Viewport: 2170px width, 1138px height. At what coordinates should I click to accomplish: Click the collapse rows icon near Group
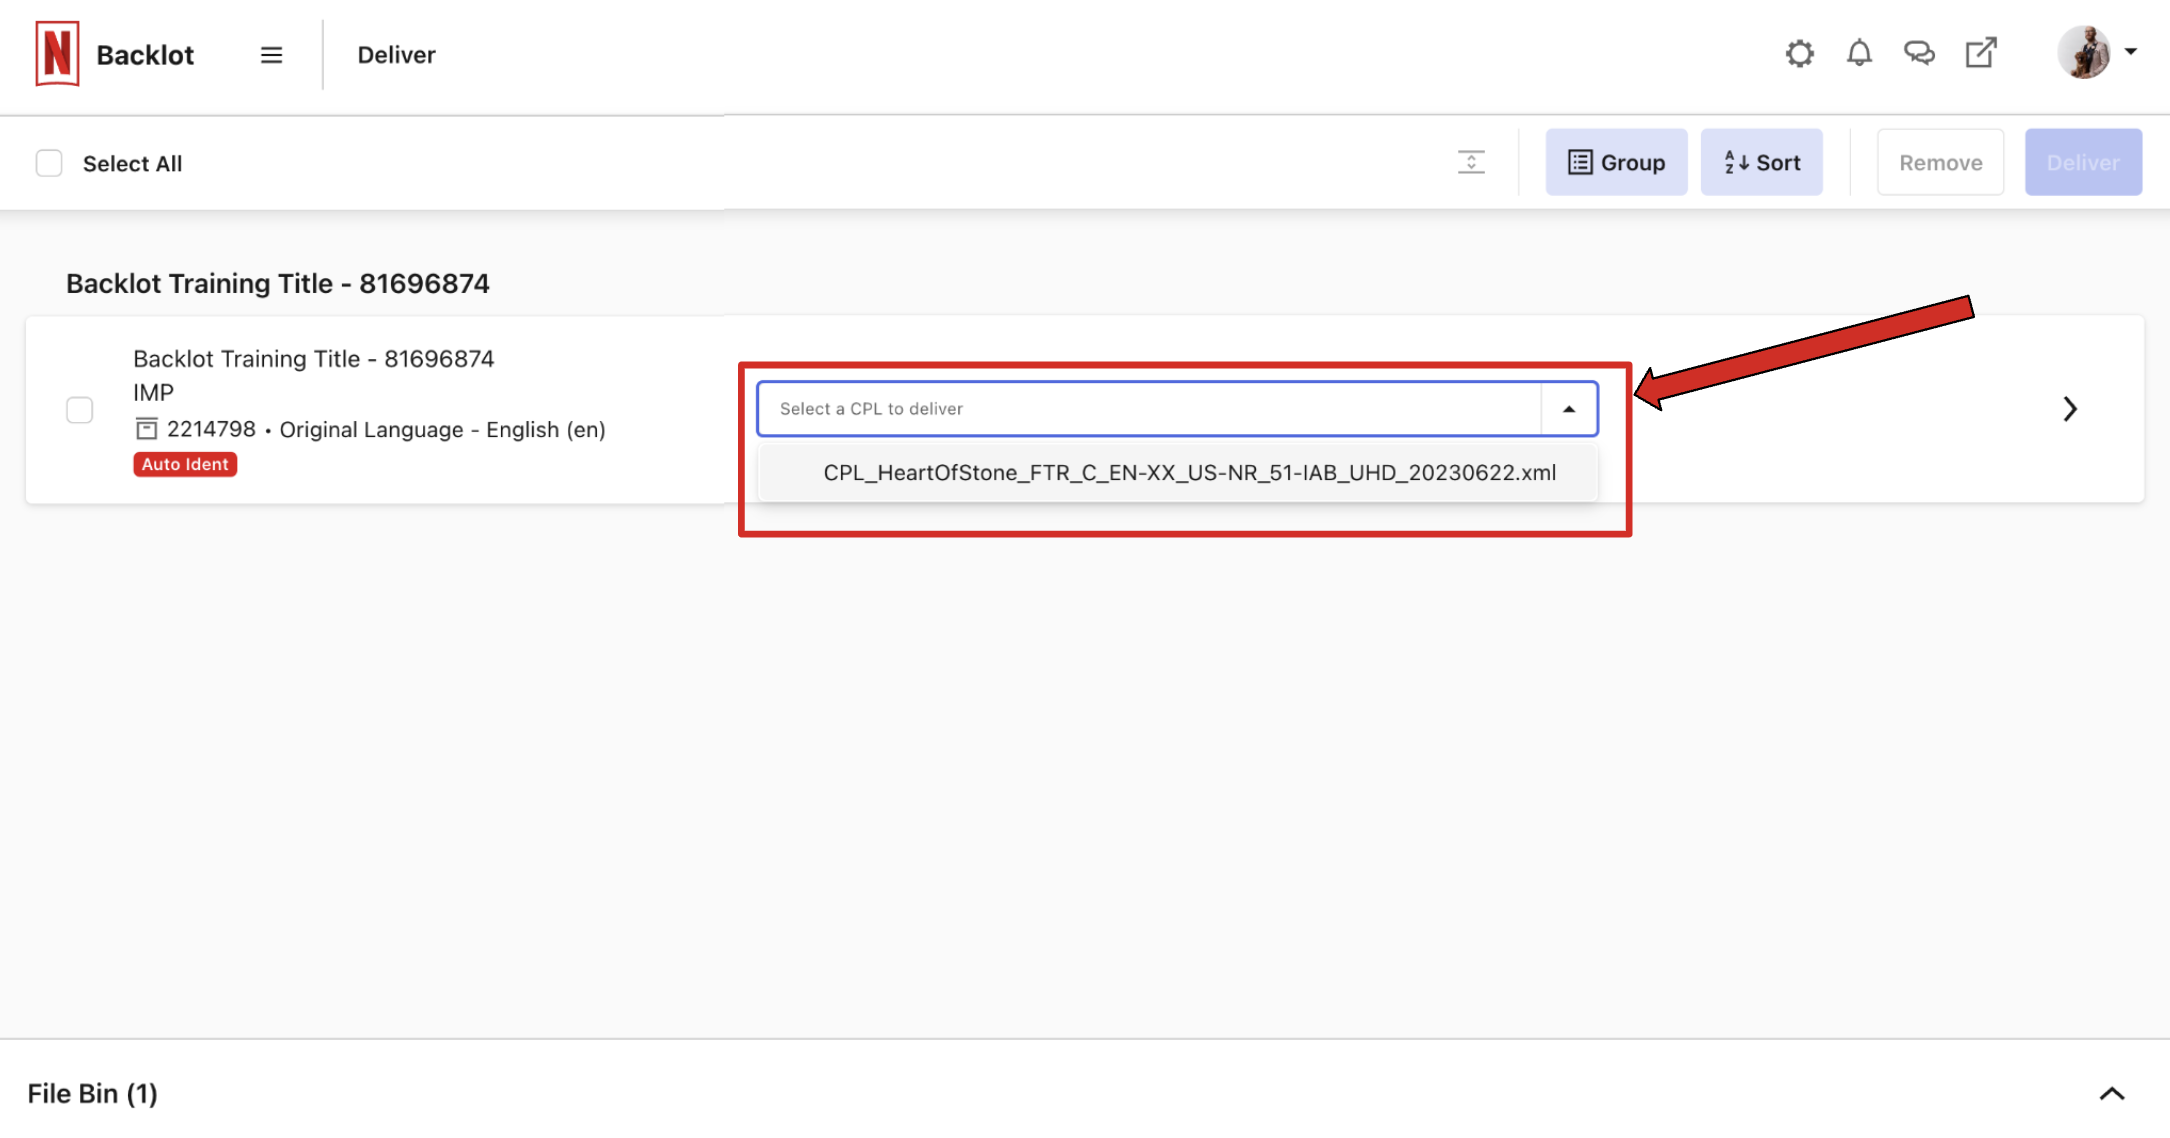point(1471,162)
